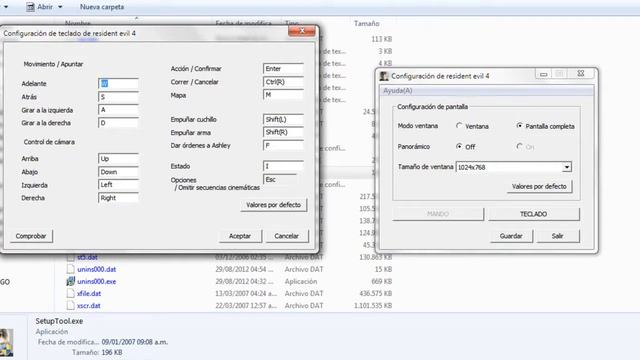
Task: Select the xfile.dat file
Action: pyautogui.click(x=89, y=293)
